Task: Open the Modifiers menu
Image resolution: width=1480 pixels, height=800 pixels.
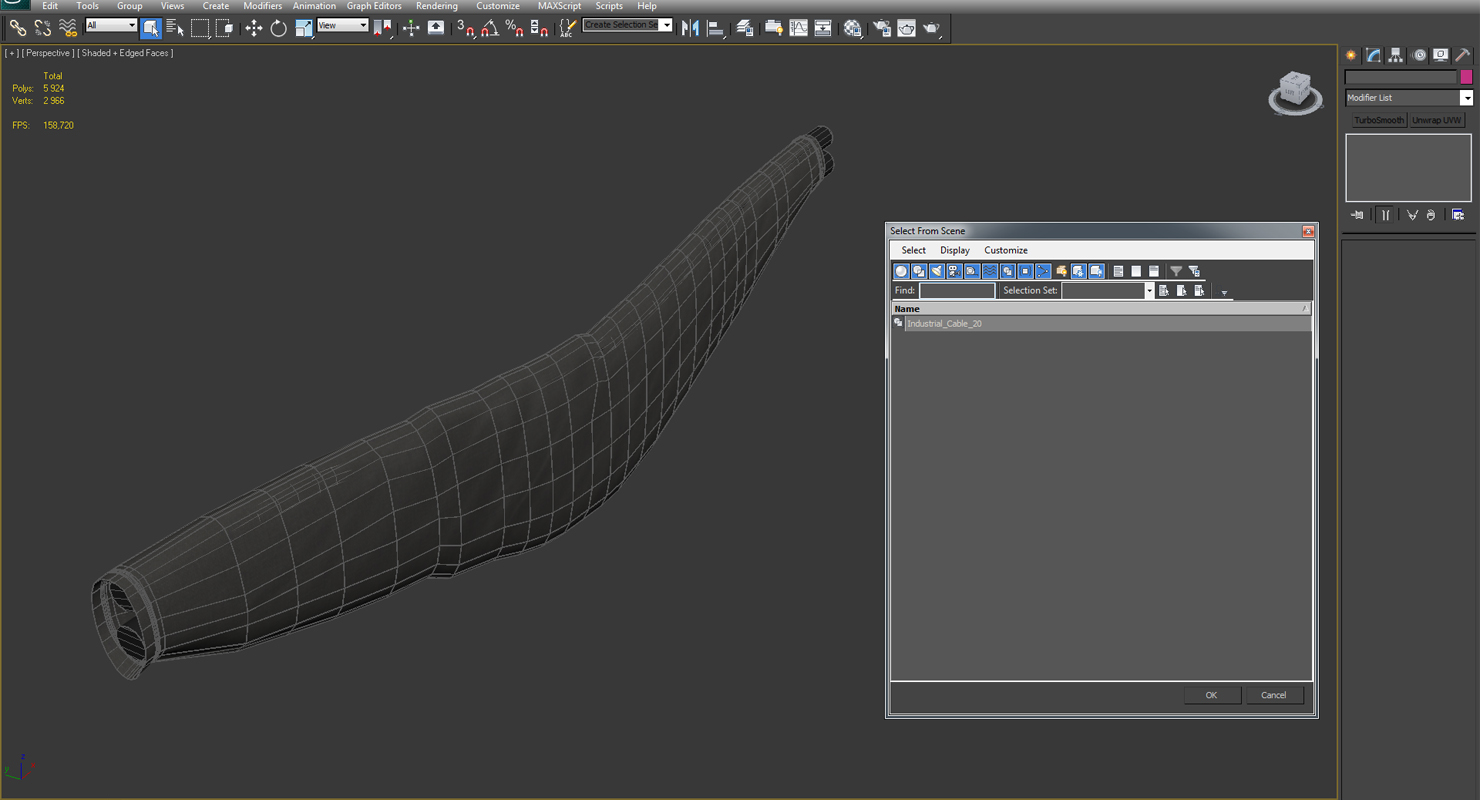Action: [x=263, y=6]
